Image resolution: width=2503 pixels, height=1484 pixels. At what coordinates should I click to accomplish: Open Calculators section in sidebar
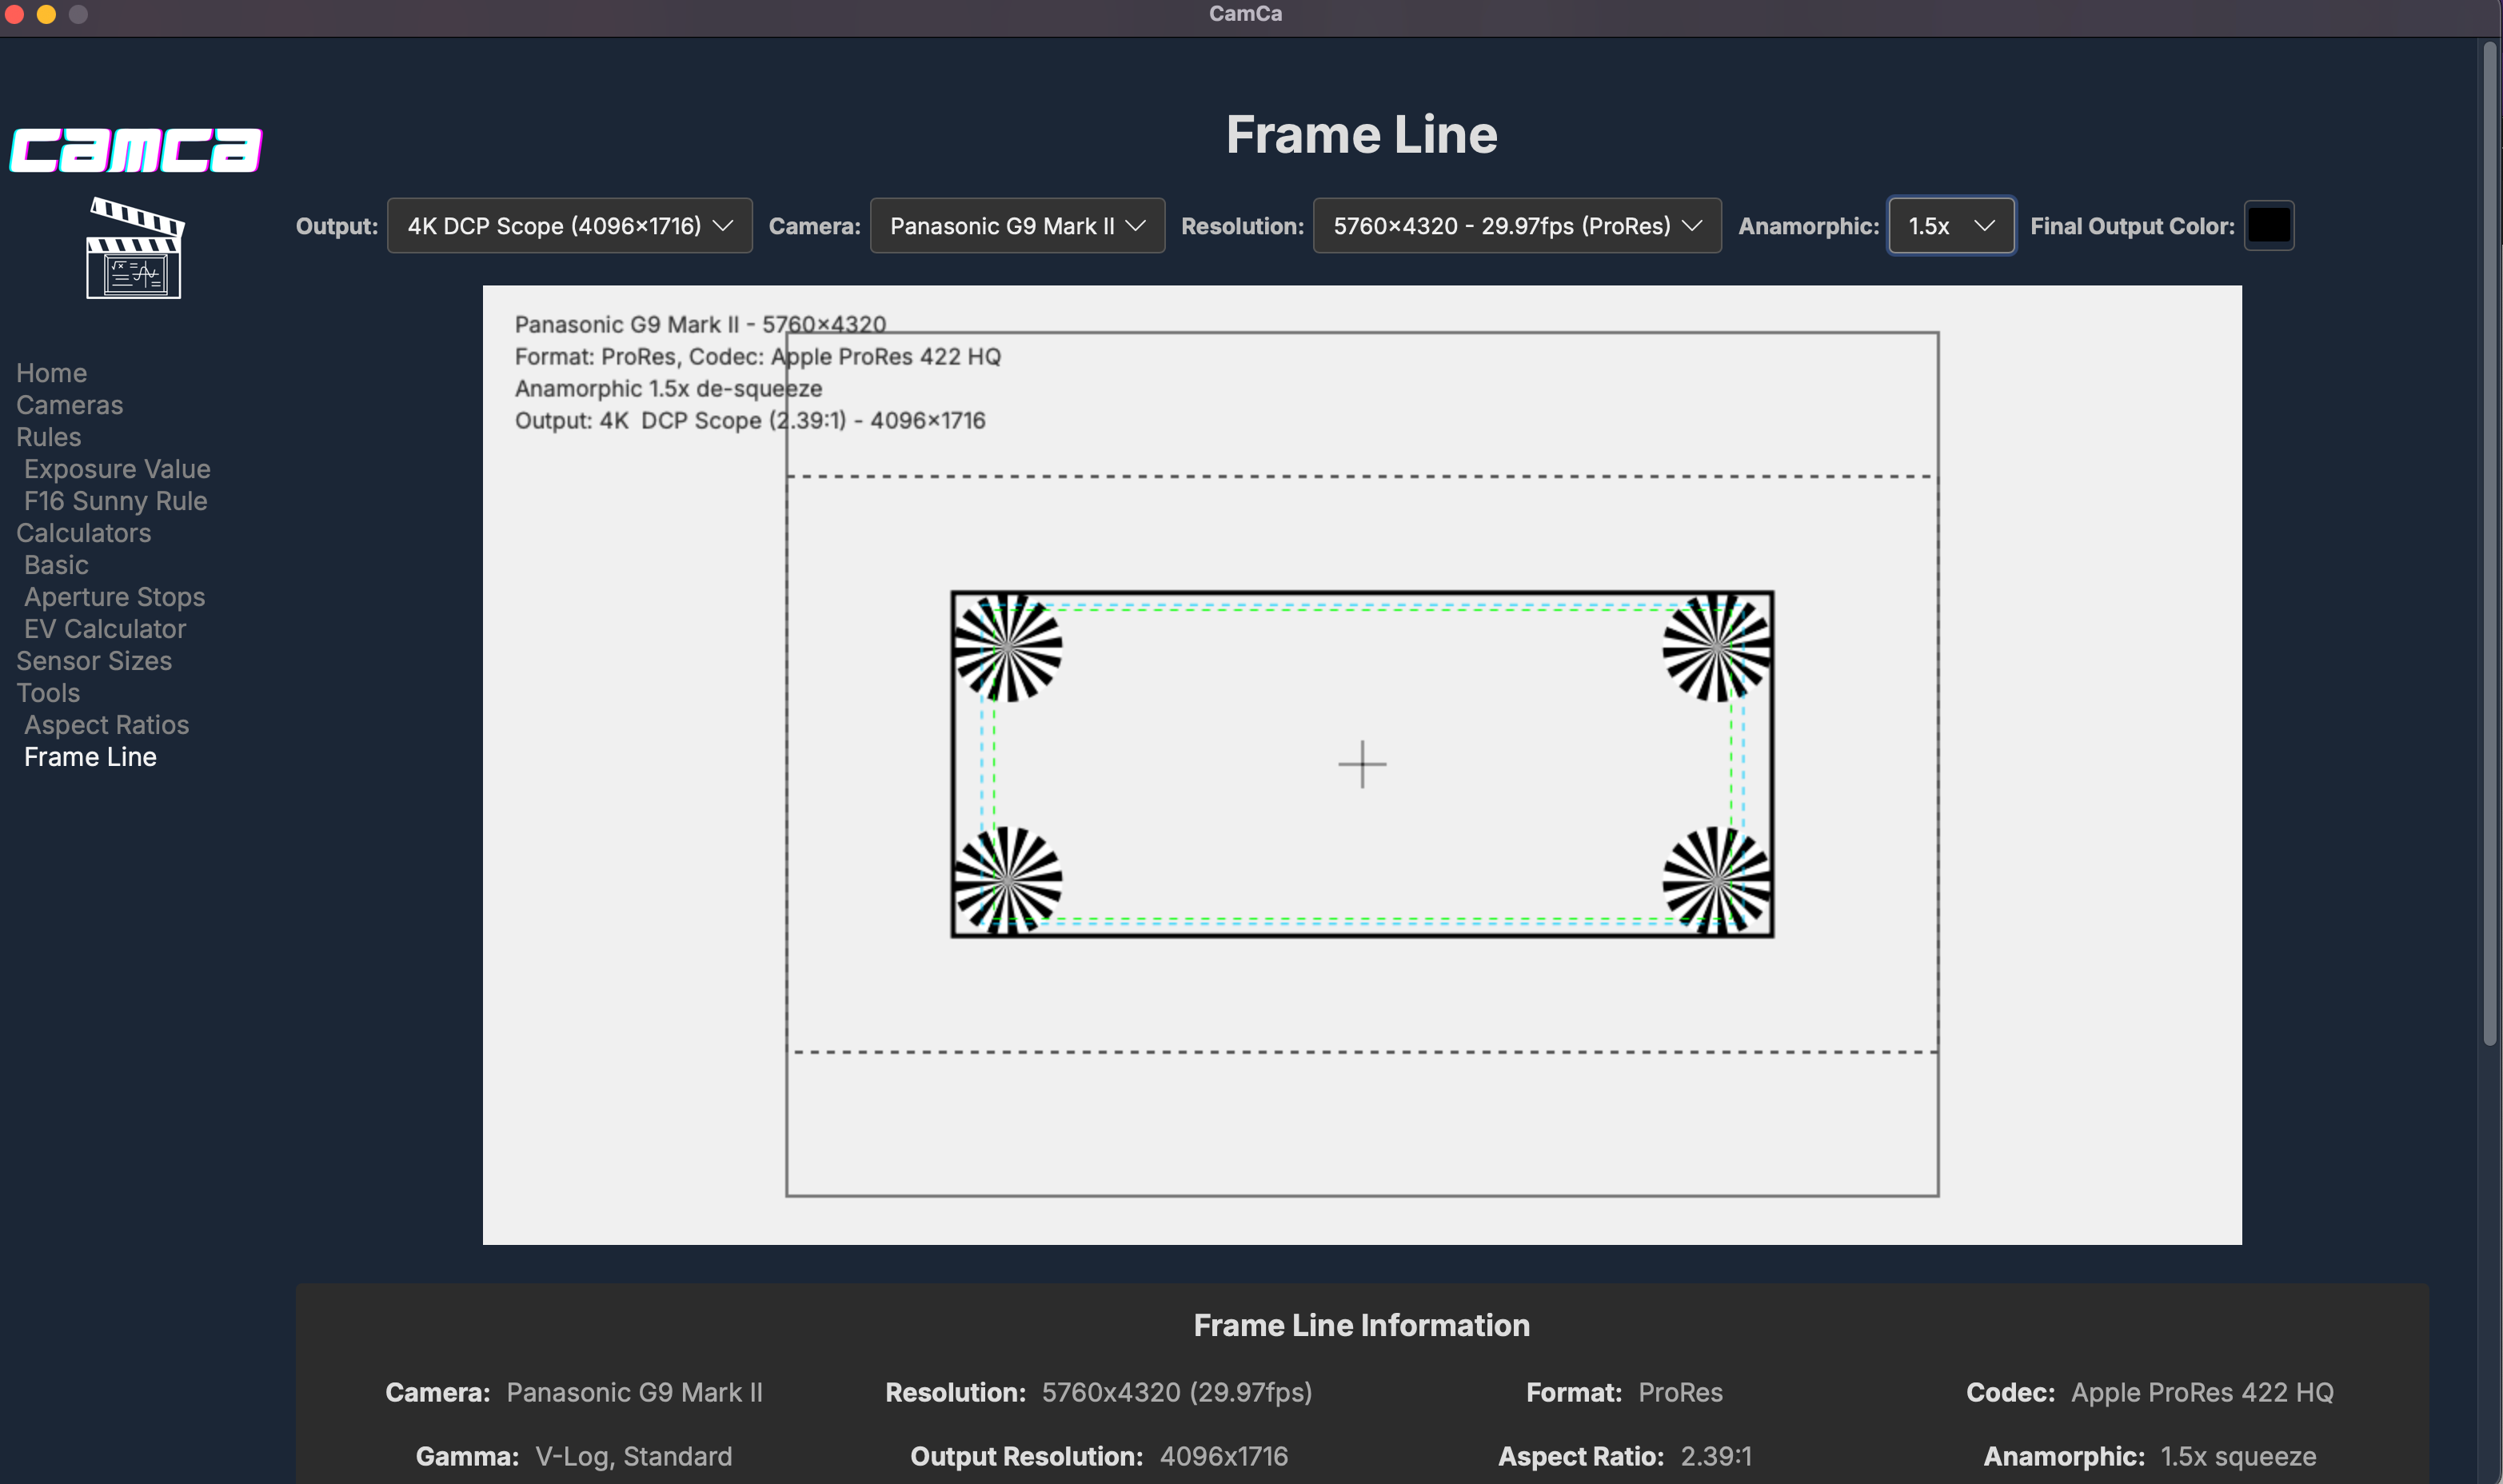click(x=84, y=533)
